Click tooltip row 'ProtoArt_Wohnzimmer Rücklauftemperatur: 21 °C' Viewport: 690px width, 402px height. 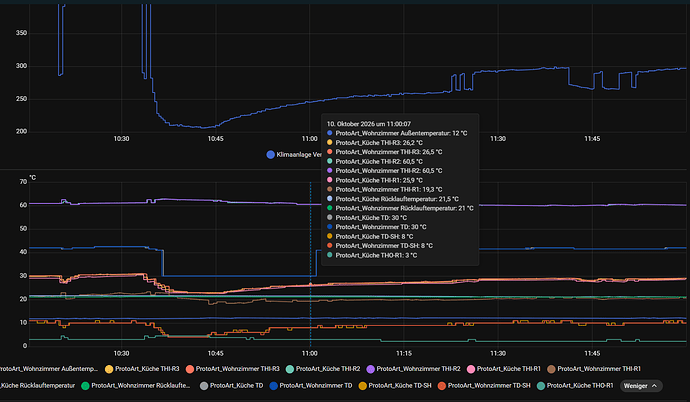coord(400,208)
